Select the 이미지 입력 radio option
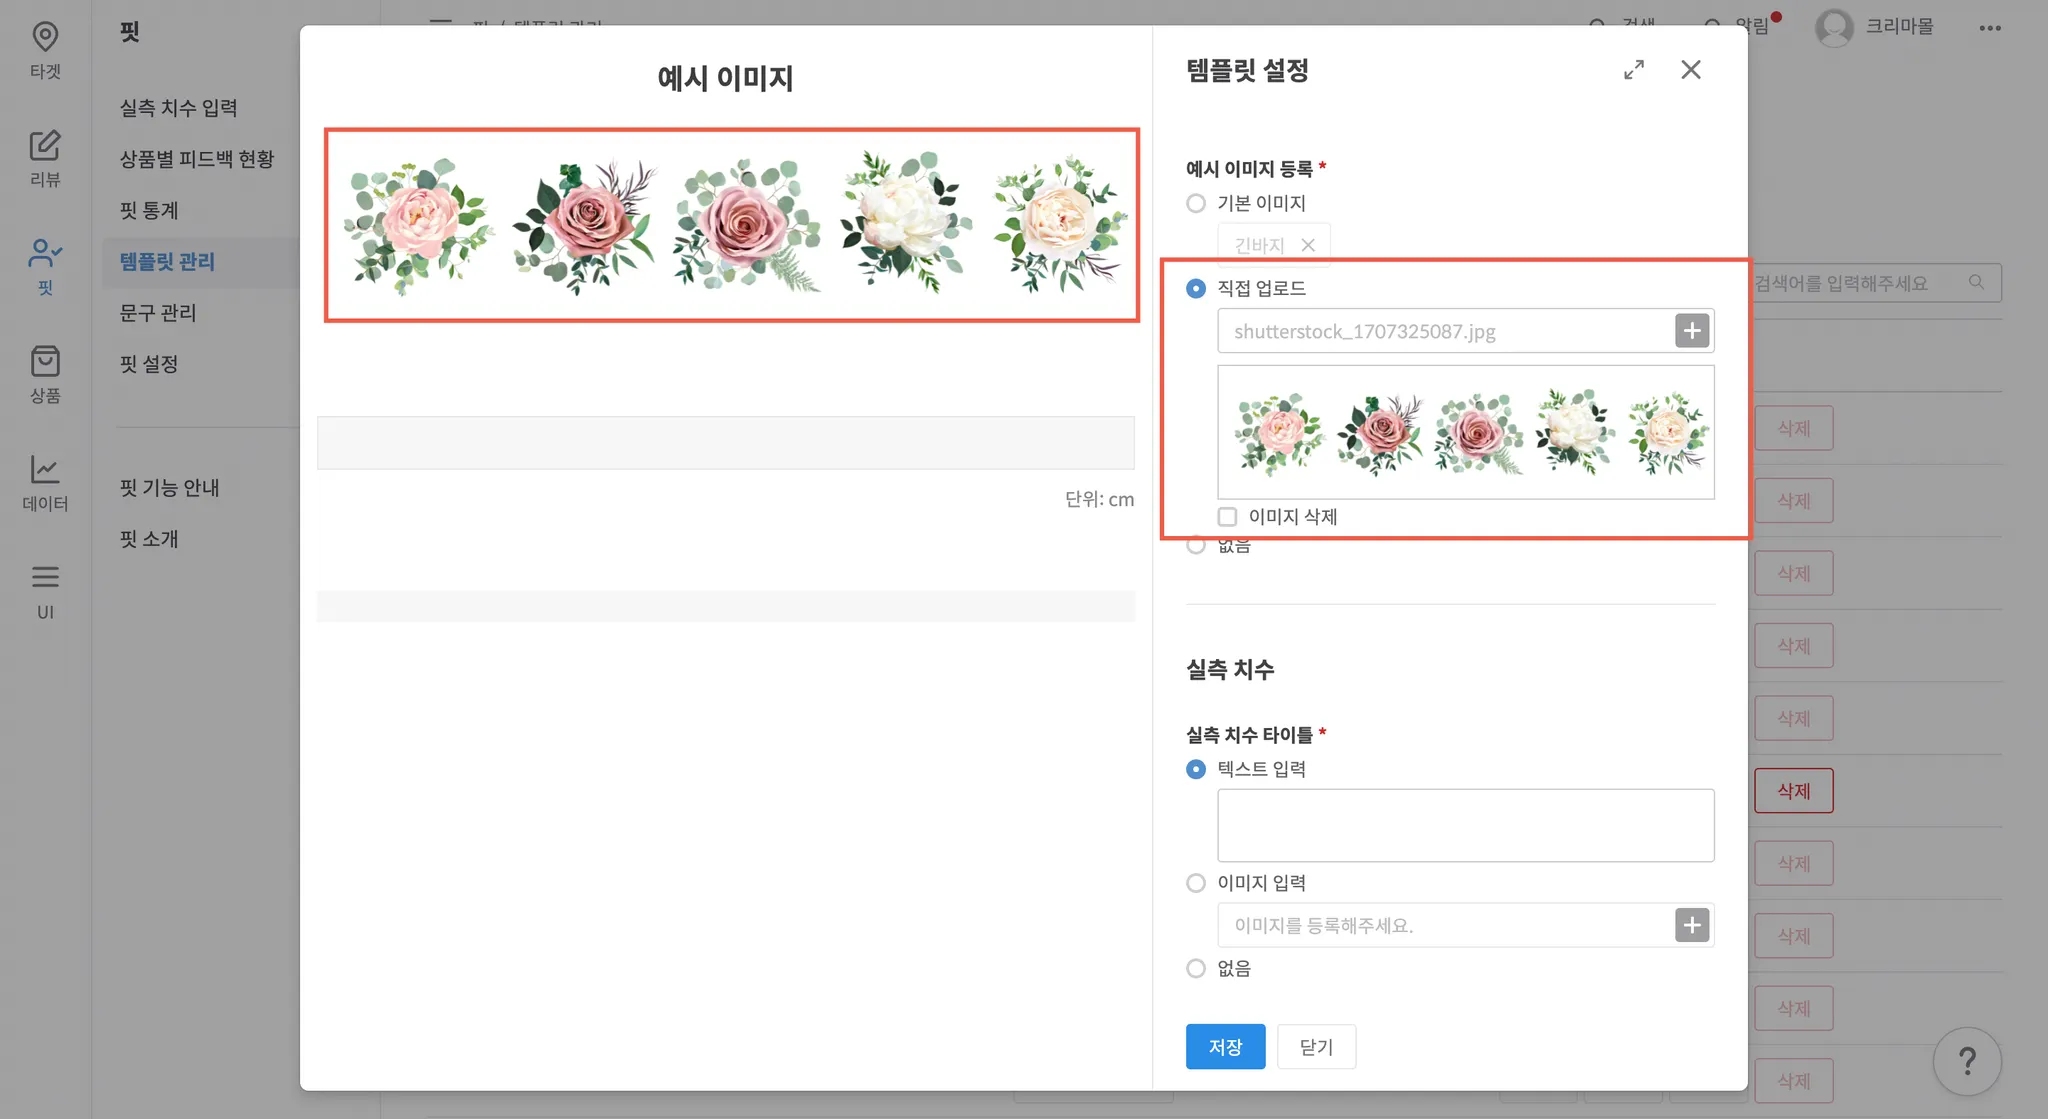The width and height of the screenshot is (2048, 1119). [x=1196, y=883]
